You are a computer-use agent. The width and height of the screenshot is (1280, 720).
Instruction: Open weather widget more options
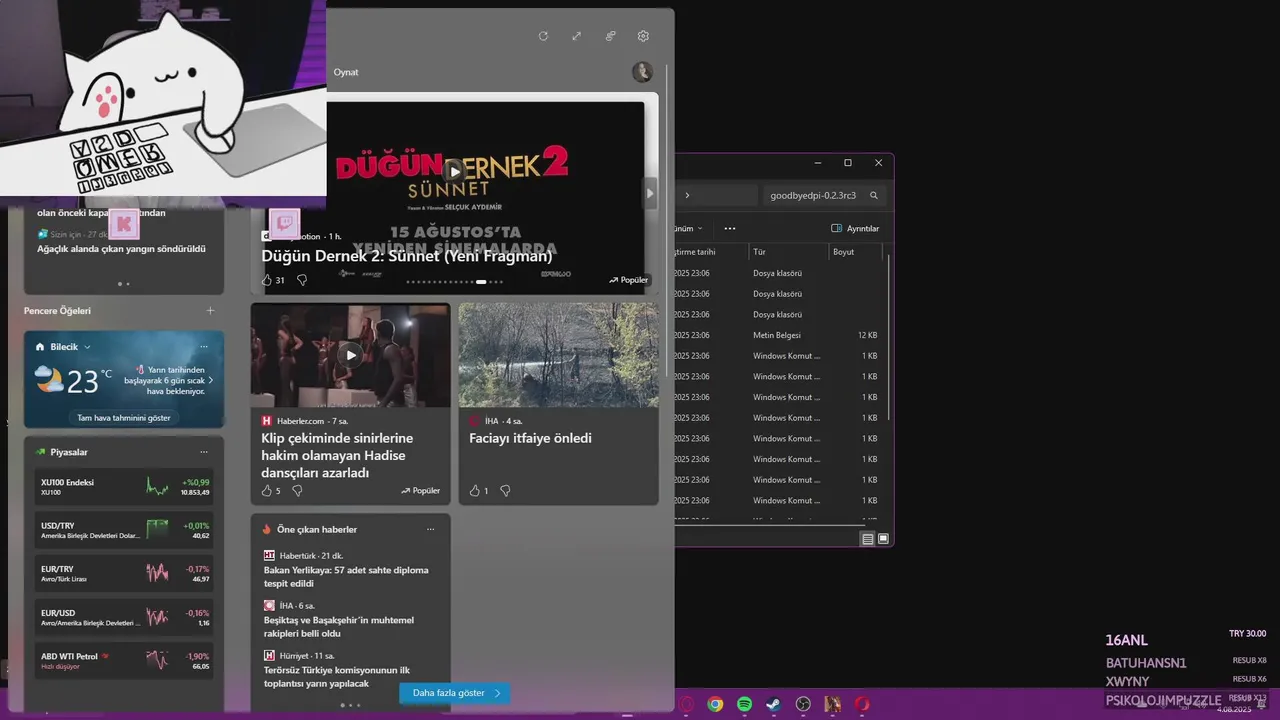tap(204, 347)
